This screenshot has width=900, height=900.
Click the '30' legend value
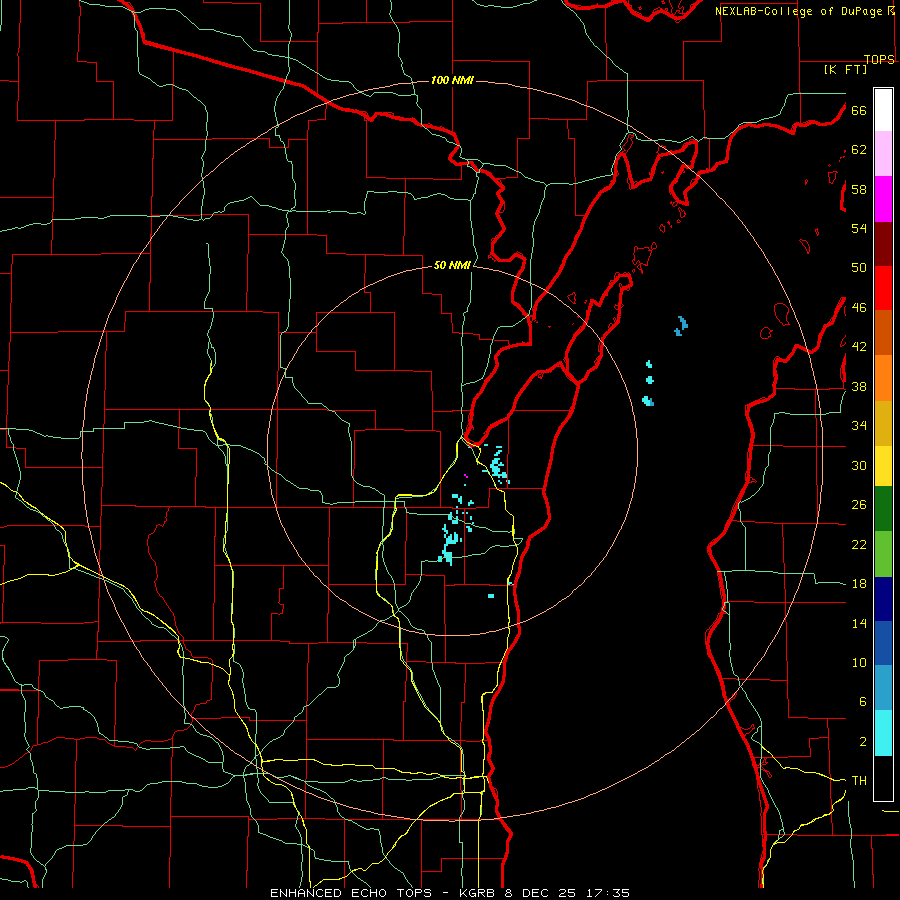[859, 465]
